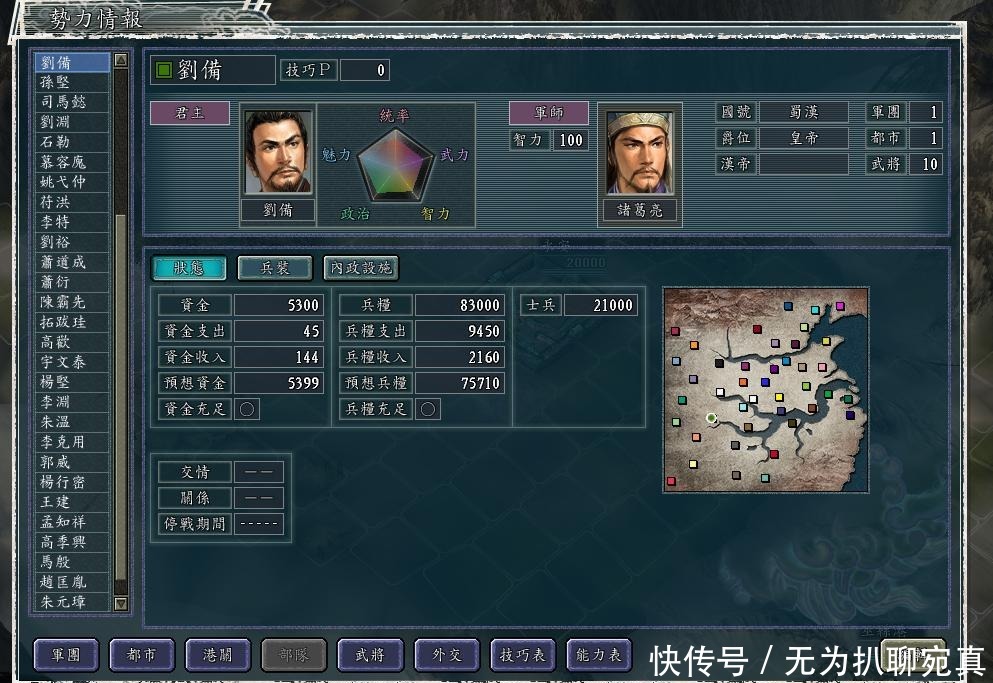This screenshot has width=993, height=683.
Task: Click the green force color square beside 劉備
Action: pos(163,70)
